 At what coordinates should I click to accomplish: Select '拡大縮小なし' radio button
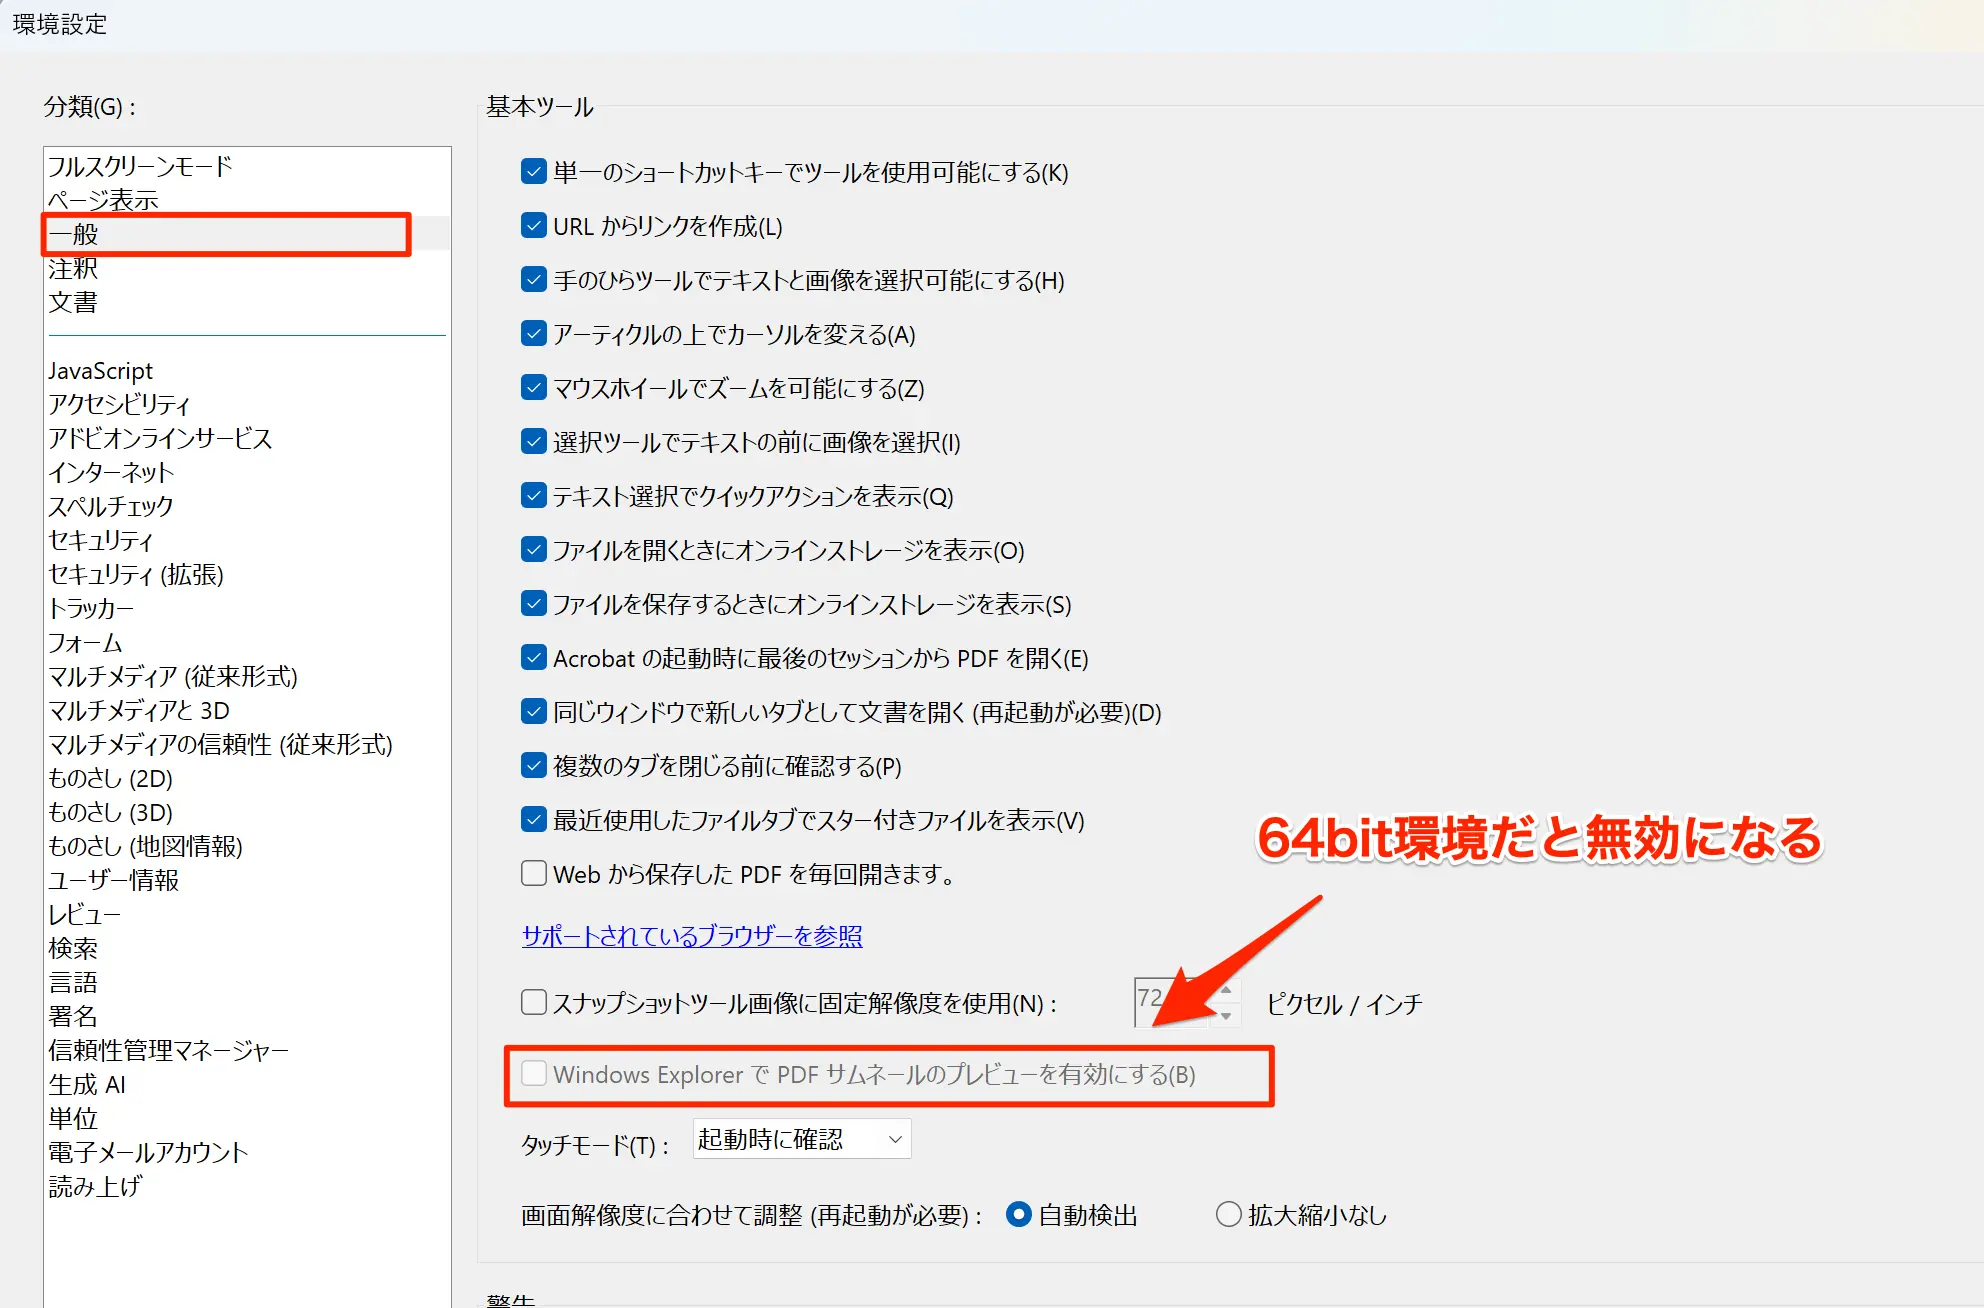click(x=1228, y=1215)
